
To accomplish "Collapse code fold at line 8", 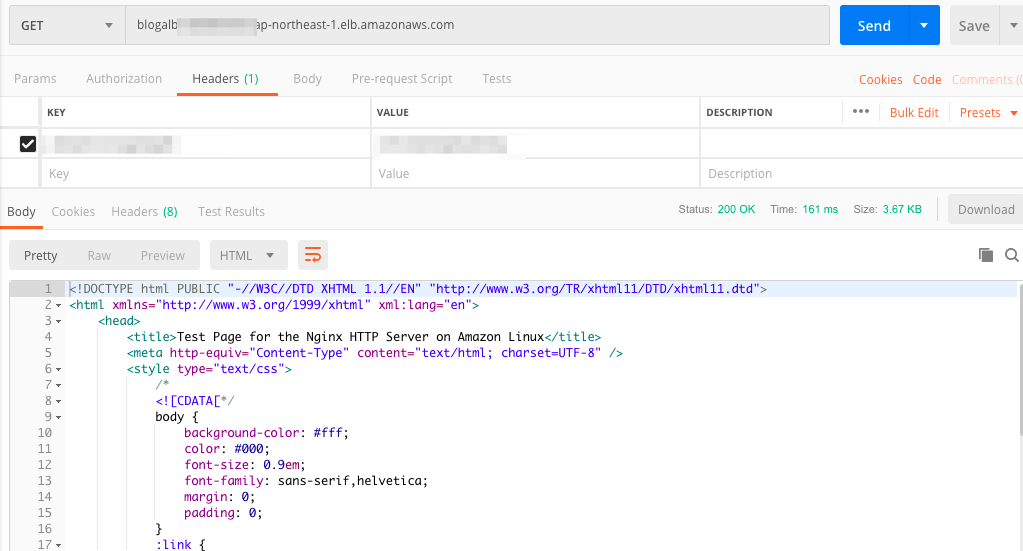I will pyautogui.click(x=58, y=401).
